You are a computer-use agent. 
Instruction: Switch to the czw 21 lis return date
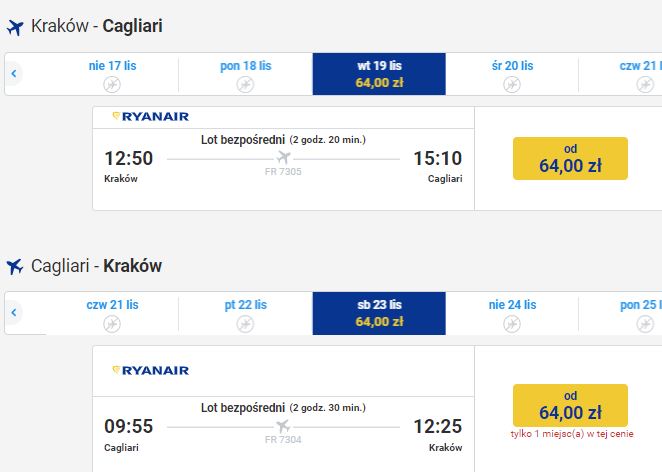click(112, 313)
